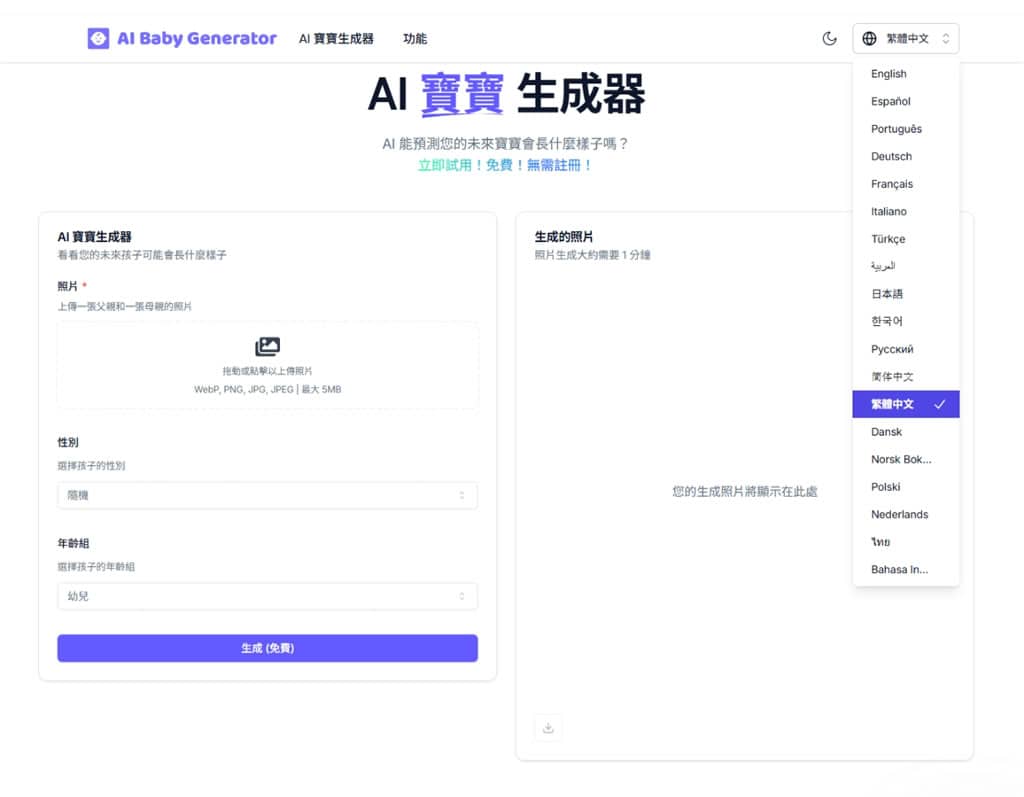Select Português from language list
1024x797 pixels.
(x=906, y=129)
